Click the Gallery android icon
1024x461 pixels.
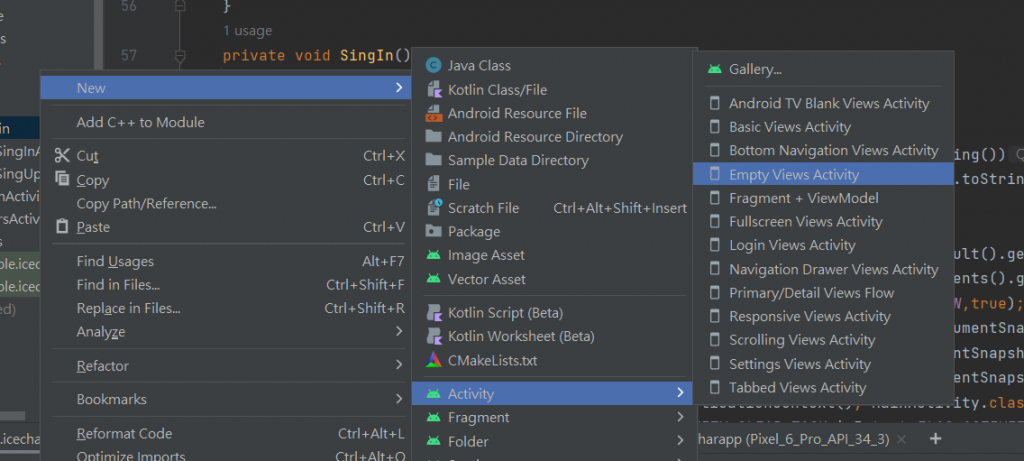coord(714,70)
